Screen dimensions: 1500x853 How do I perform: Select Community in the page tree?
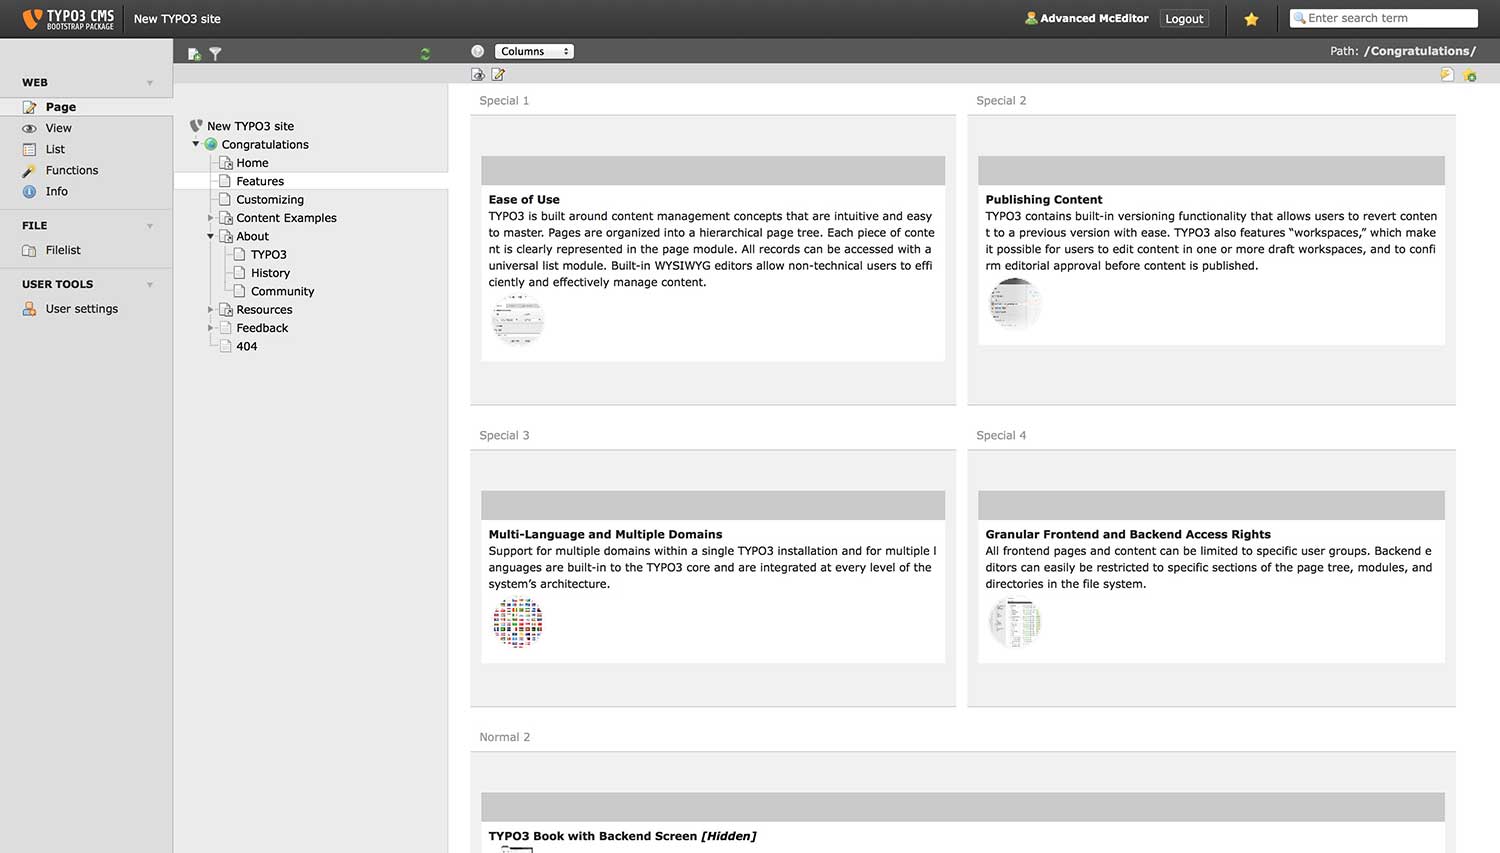click(x=282, y=291)
